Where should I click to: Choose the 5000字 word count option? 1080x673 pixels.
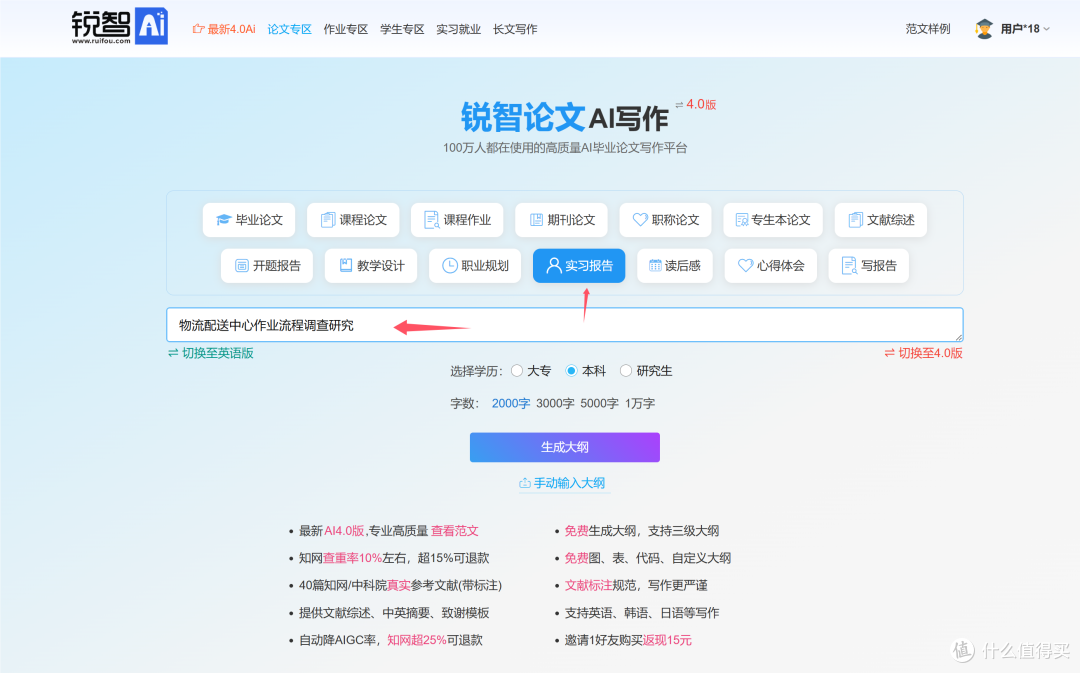599,404
